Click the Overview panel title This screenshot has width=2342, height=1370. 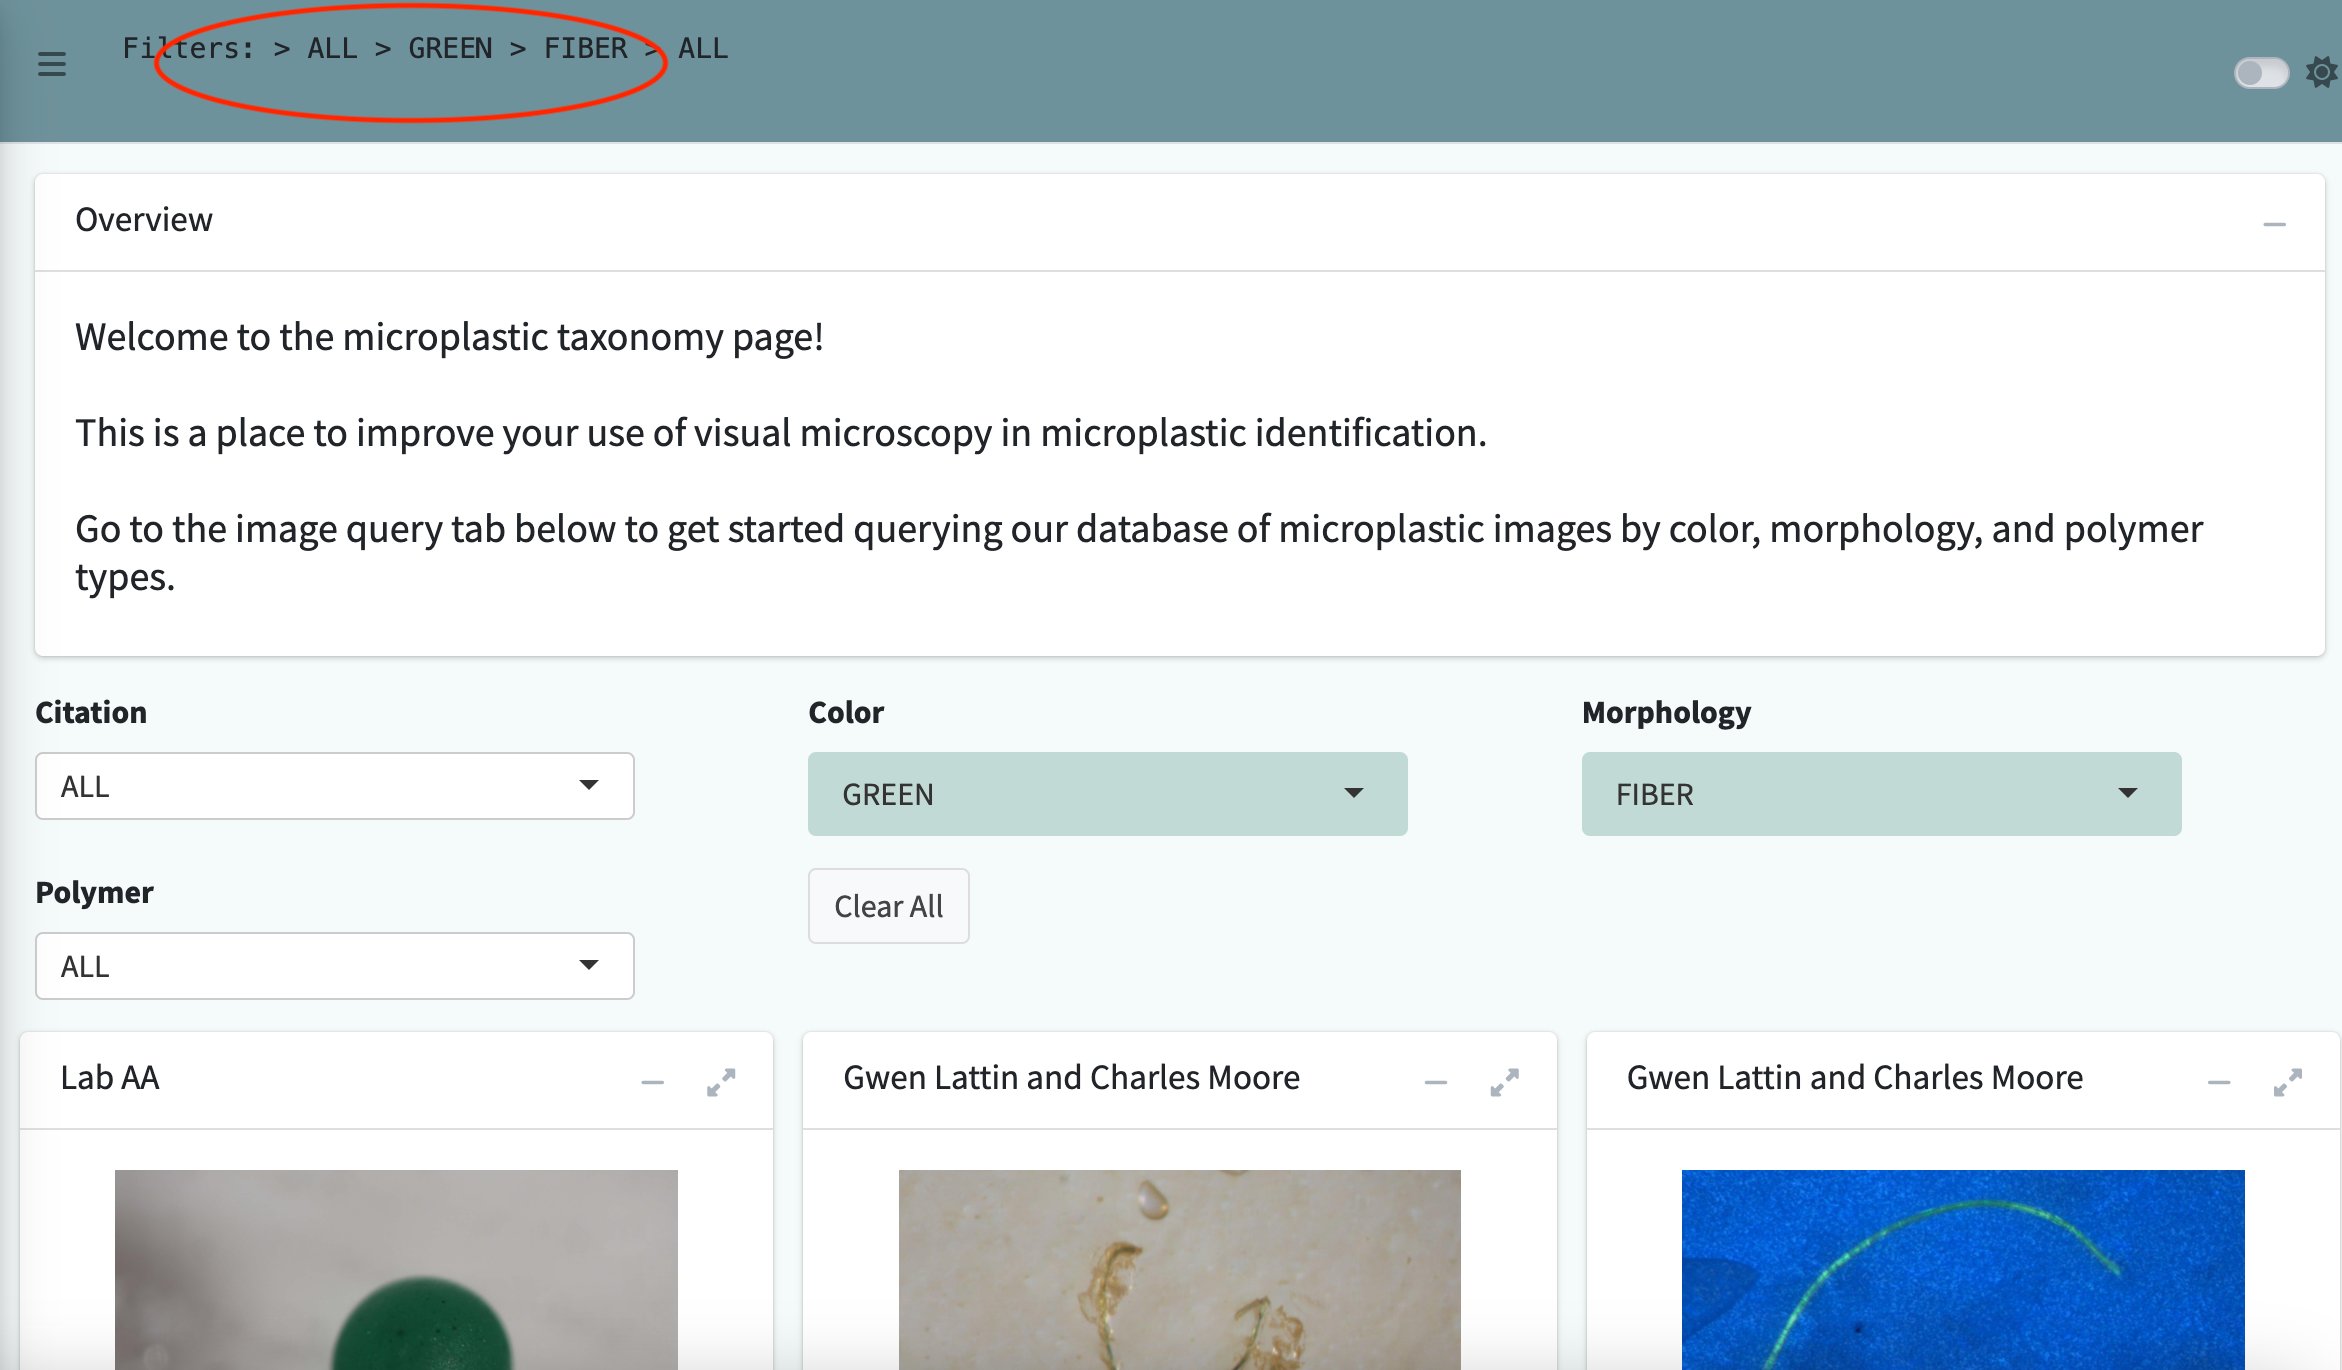[144, 220]
